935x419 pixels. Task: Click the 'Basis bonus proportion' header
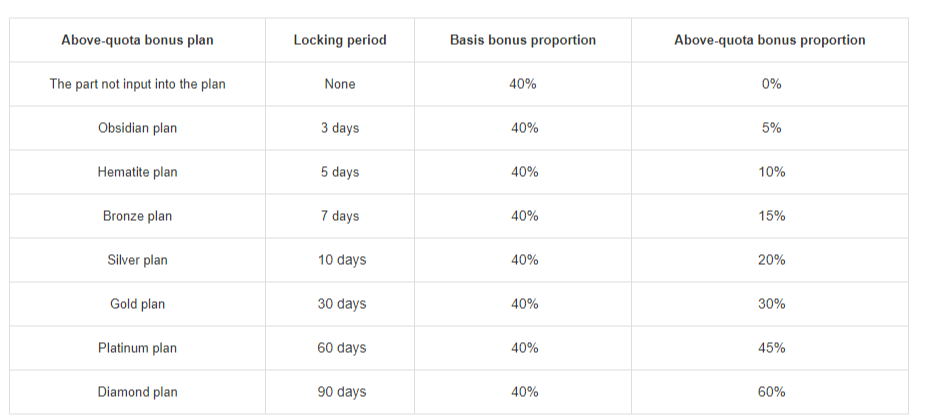point(523,40)
